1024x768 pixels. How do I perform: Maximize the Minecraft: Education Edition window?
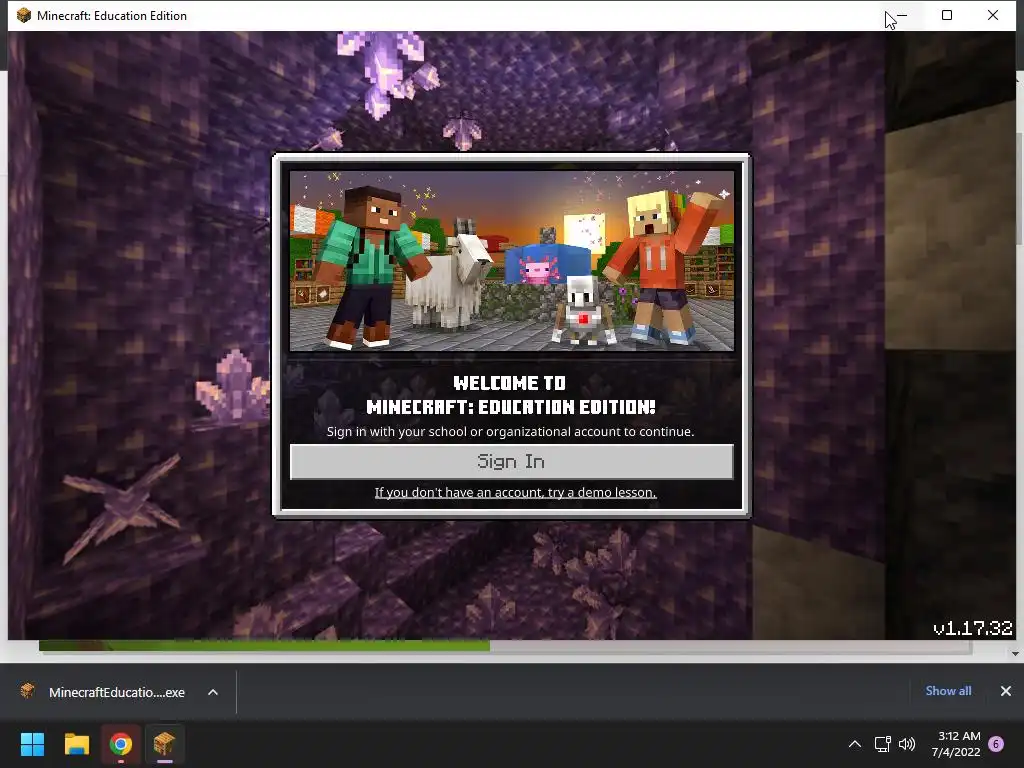tap(947, 16)
